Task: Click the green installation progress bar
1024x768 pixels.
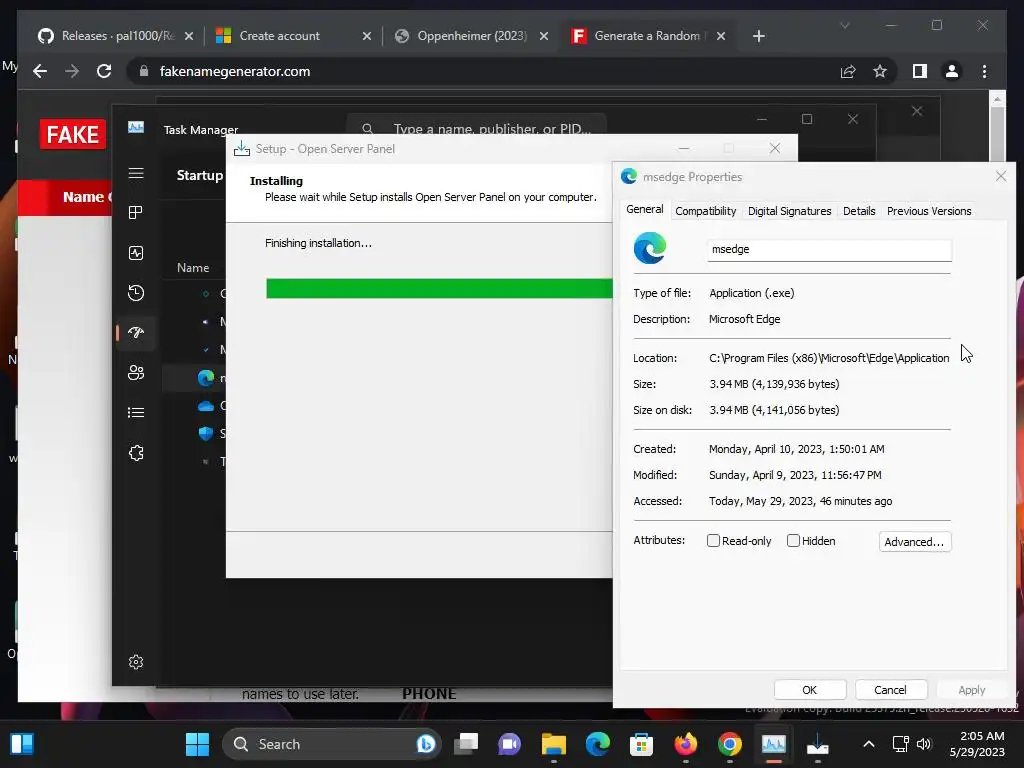Action: point(439,289)
